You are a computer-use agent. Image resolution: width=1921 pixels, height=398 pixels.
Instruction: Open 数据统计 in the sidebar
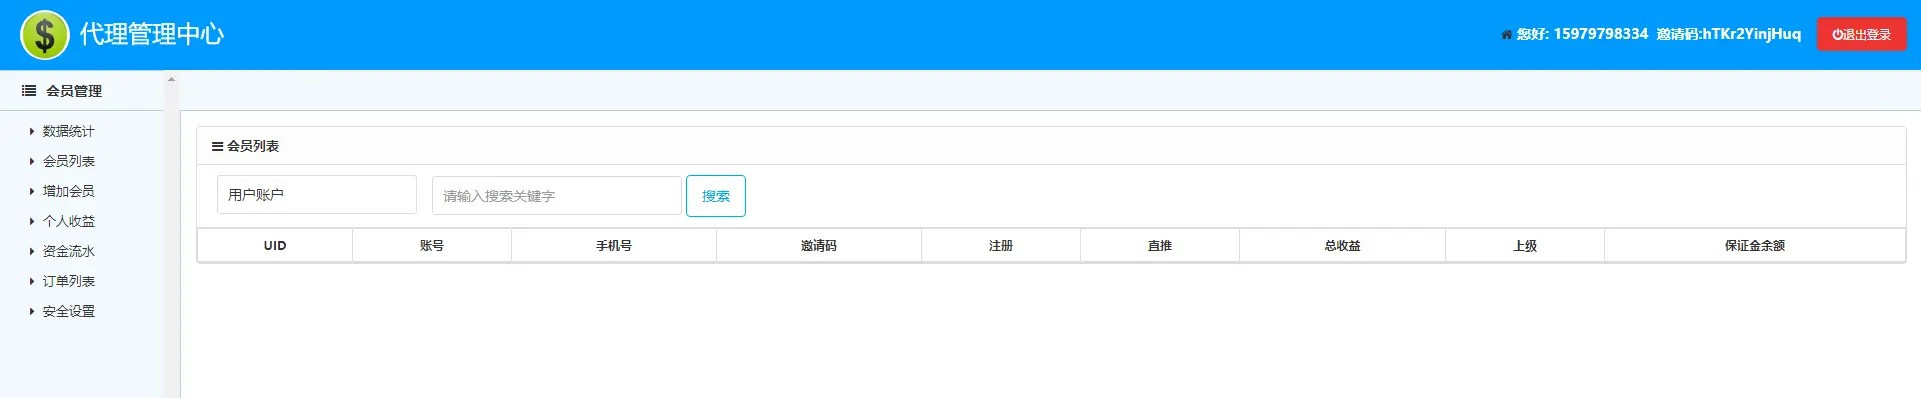[69, 131]
